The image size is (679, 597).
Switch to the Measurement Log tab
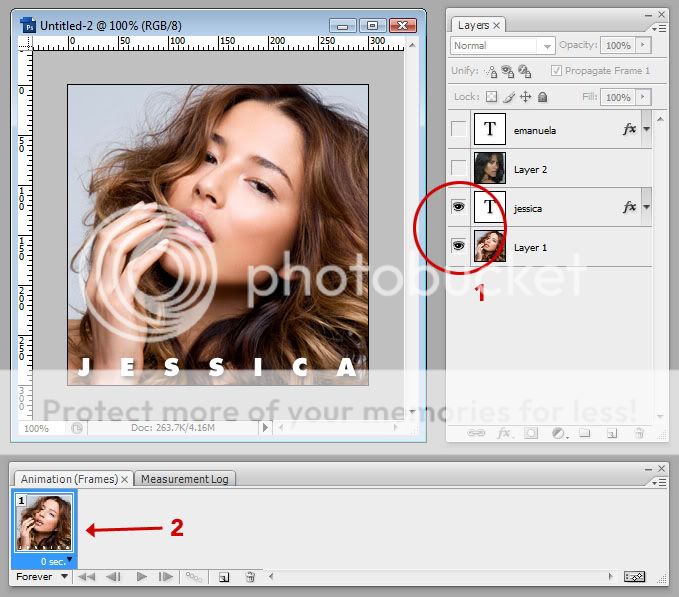[184, 479]
